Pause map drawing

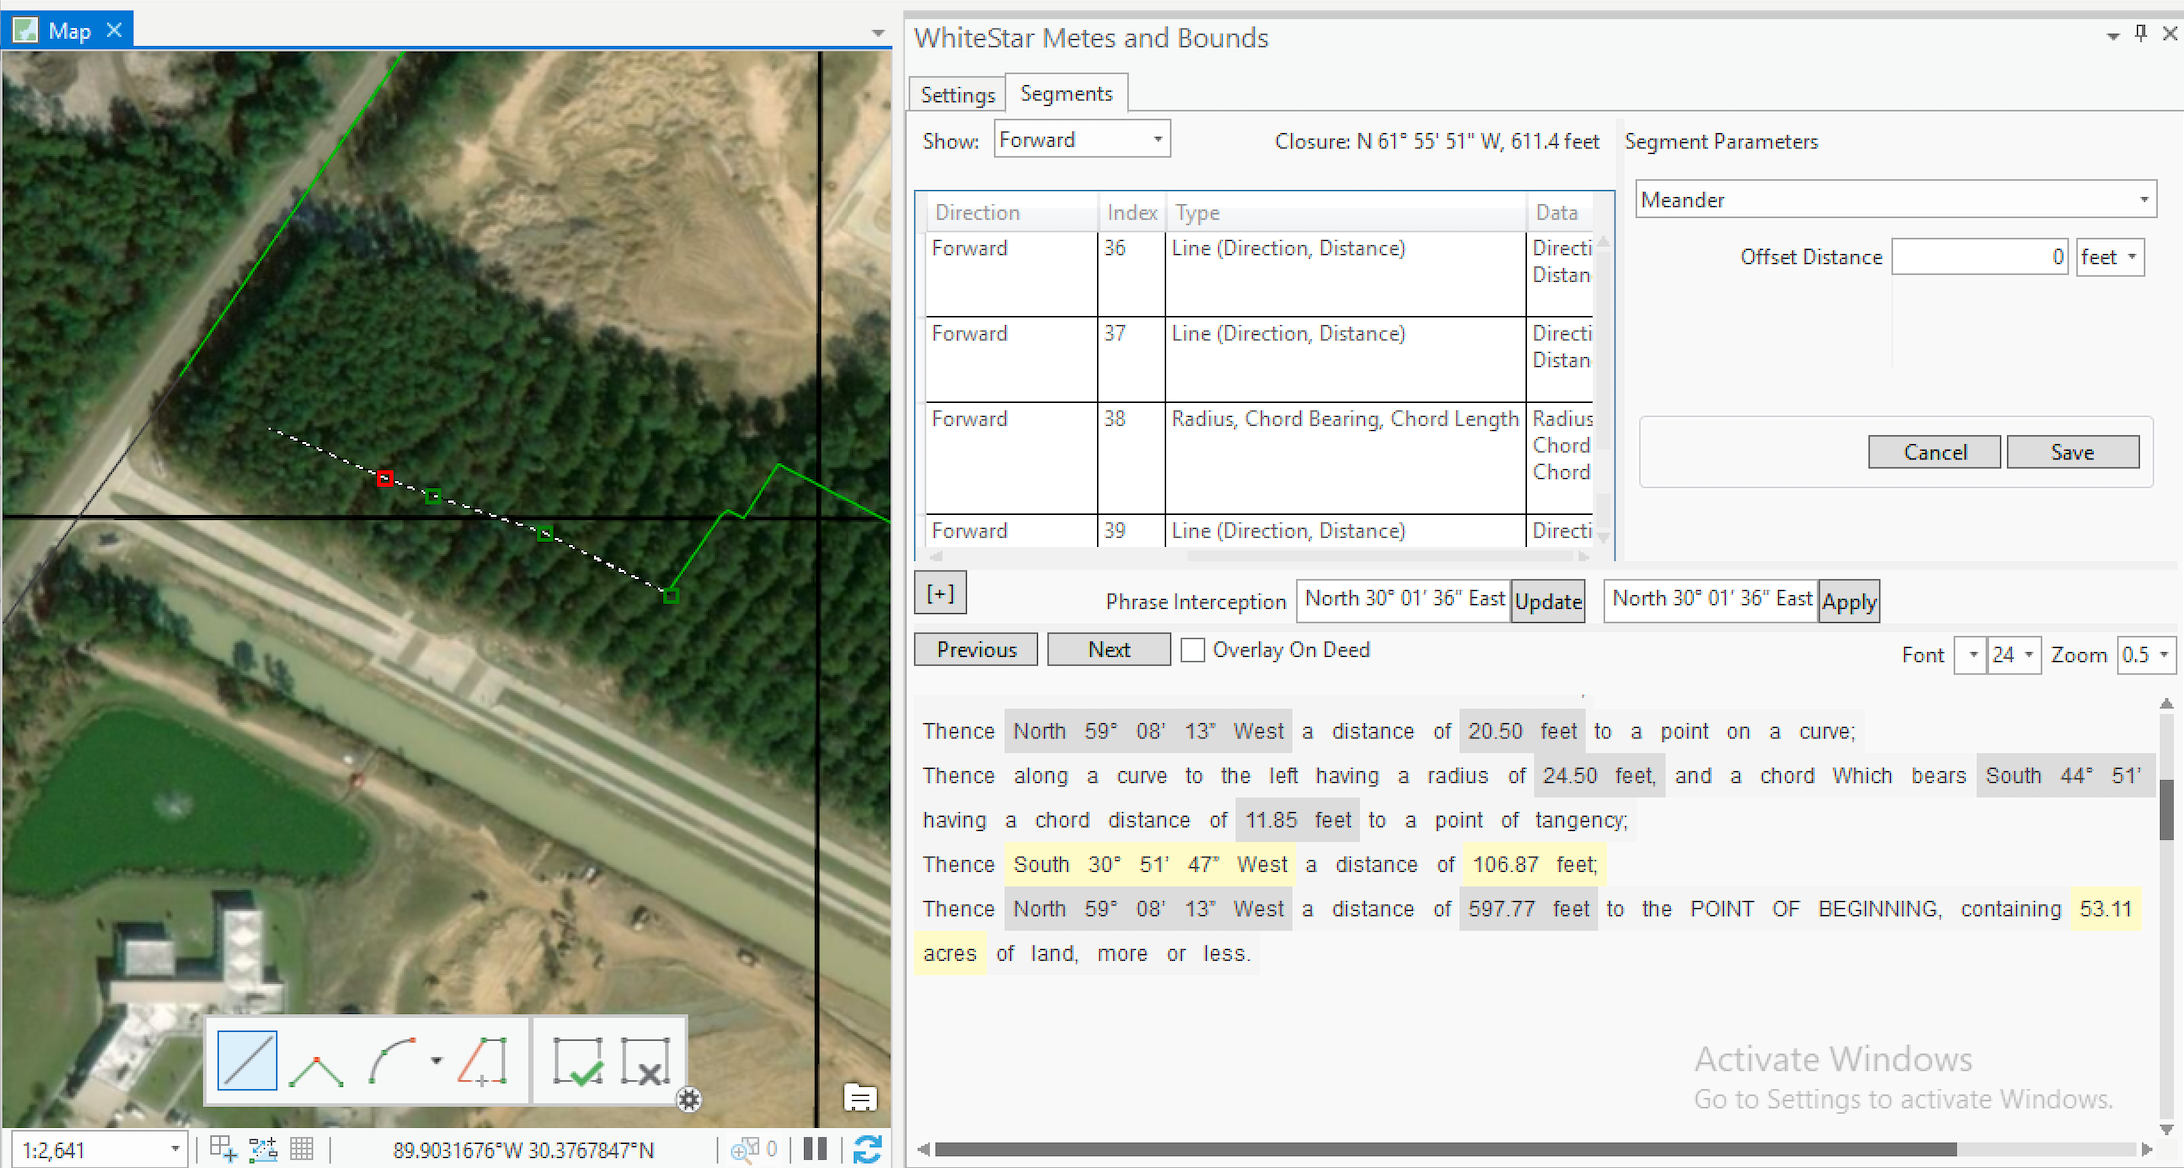point(815,1149)
